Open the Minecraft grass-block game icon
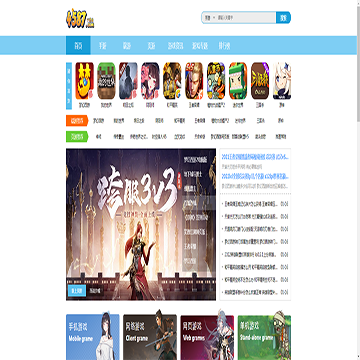 coord(106,81)
